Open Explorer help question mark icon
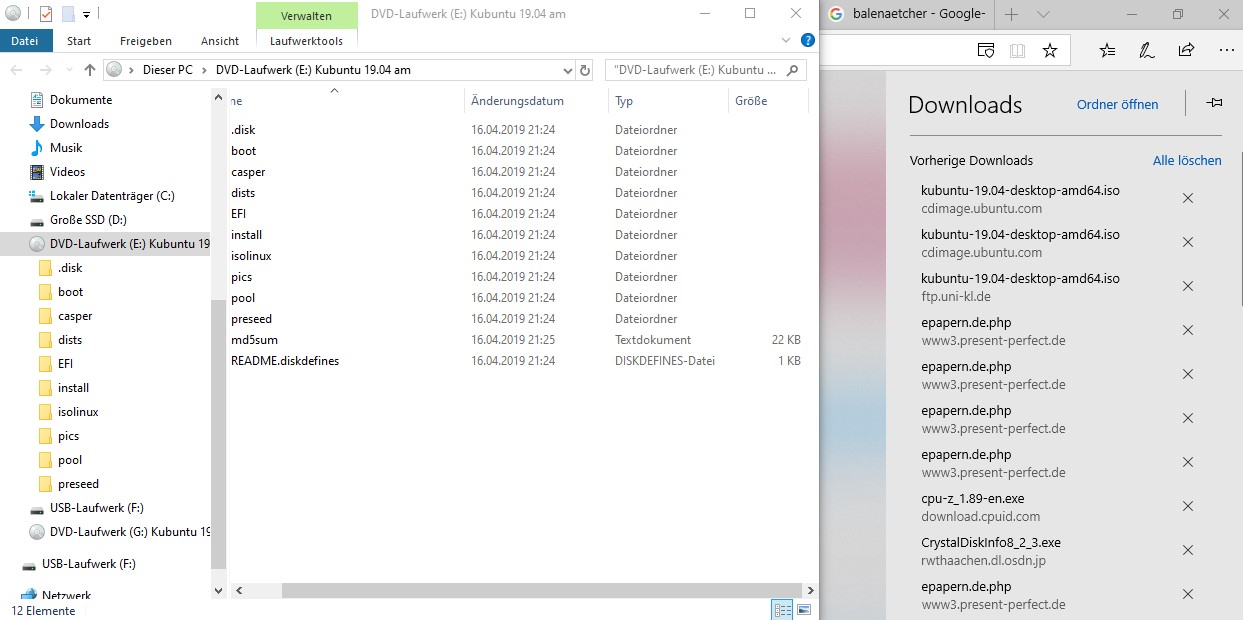The height and width of the screenshot is (620, 1243). [807, 40]
